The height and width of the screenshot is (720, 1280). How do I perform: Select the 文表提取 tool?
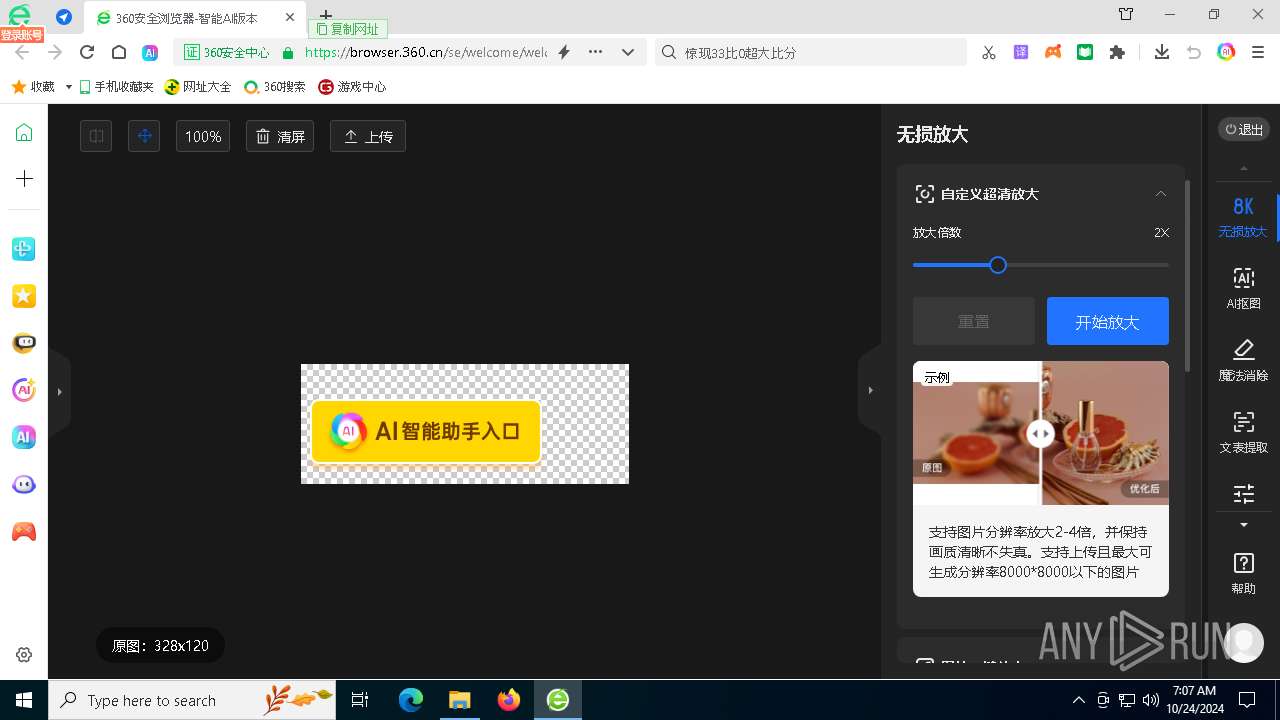(x=1243, y=432)
